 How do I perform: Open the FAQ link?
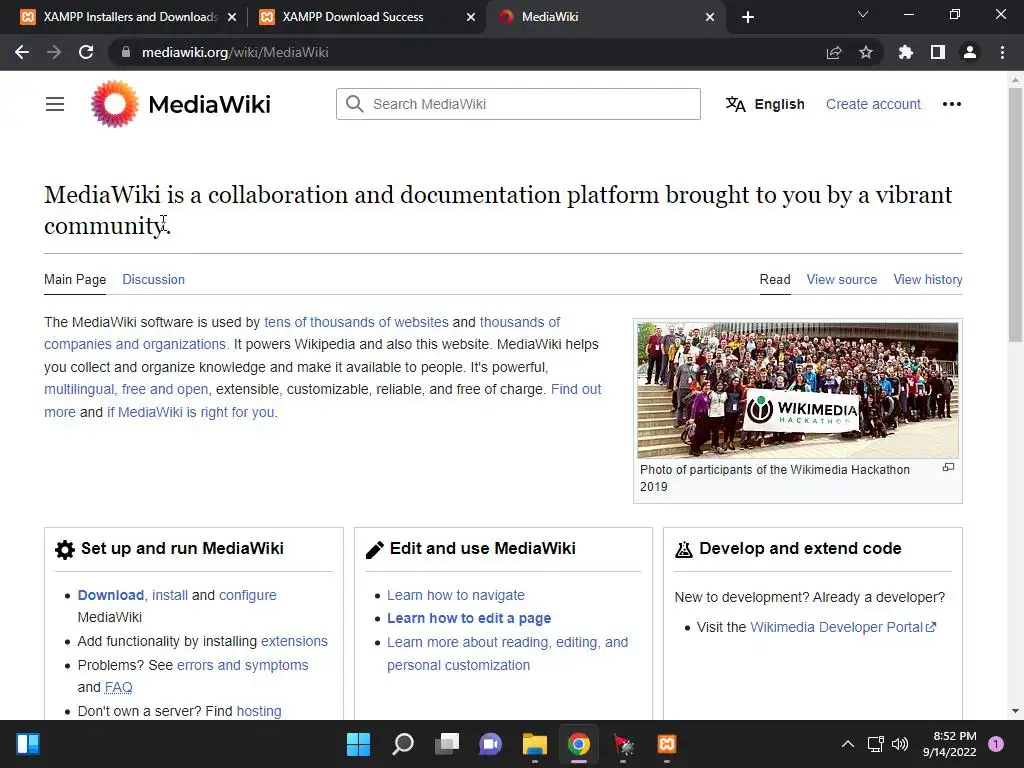[118, 687]
